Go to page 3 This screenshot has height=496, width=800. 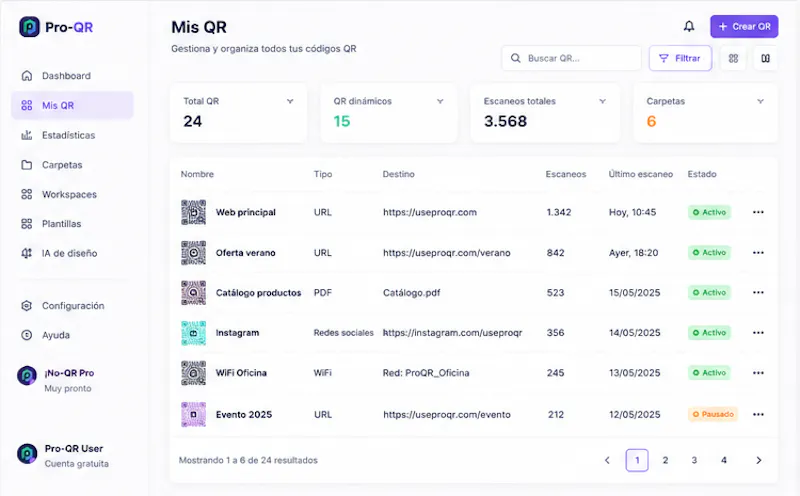tap(694, 460)
